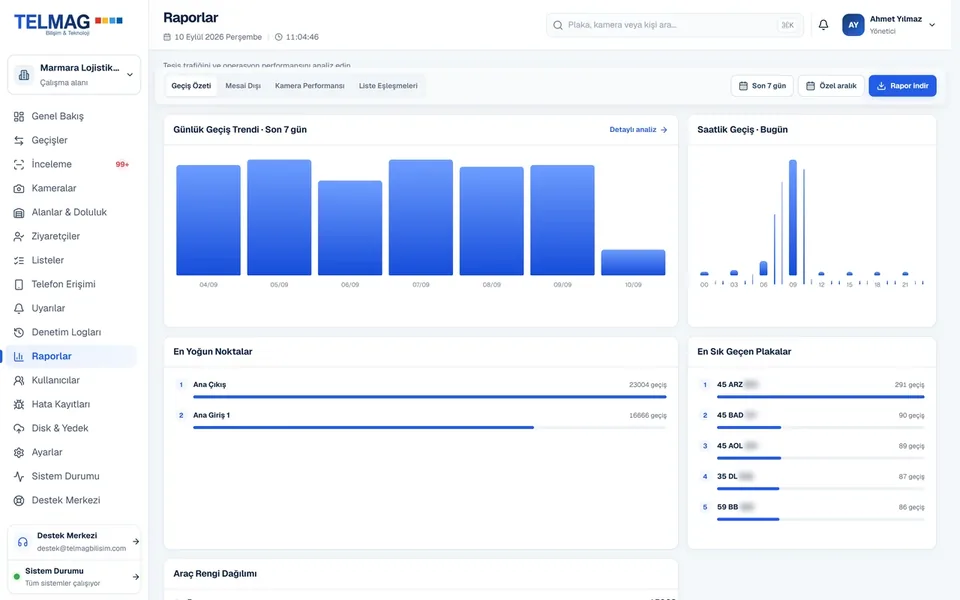The width and height of the screenshot is (960, 600).
Task: Focus the plate, camera or person search field
Action: (x=675, y=25)
